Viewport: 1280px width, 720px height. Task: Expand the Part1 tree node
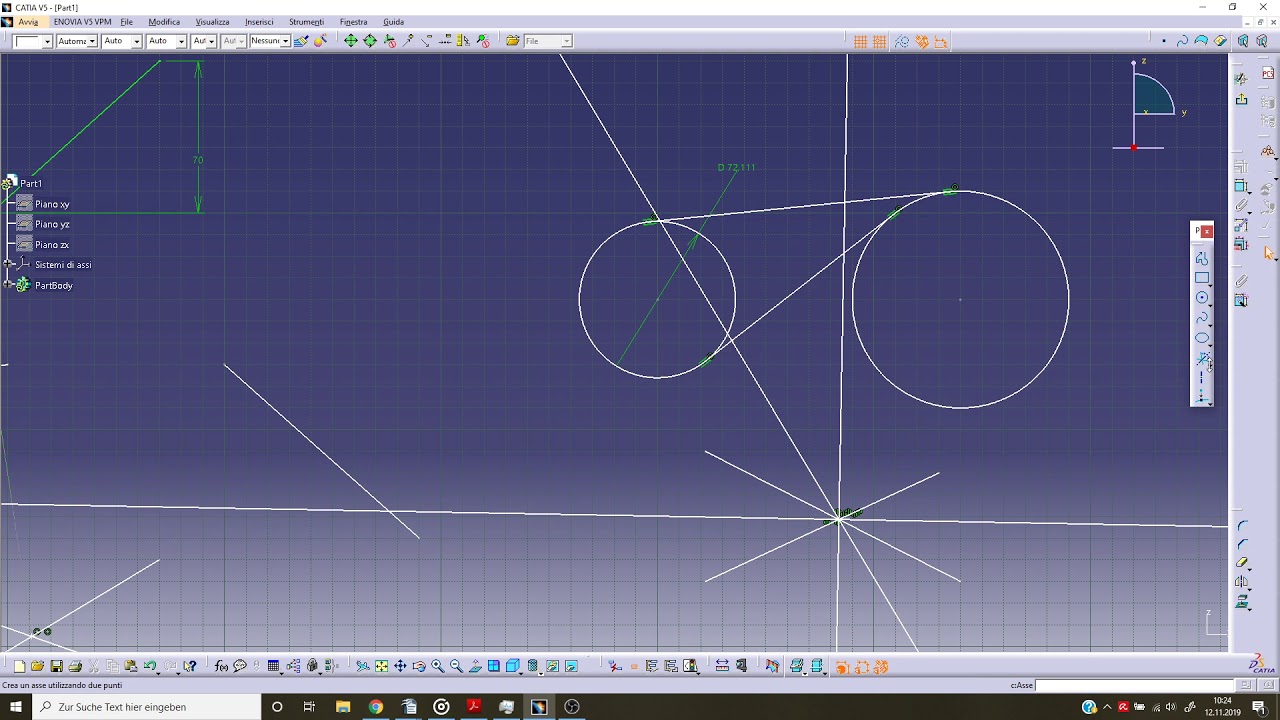coord(7,184)
